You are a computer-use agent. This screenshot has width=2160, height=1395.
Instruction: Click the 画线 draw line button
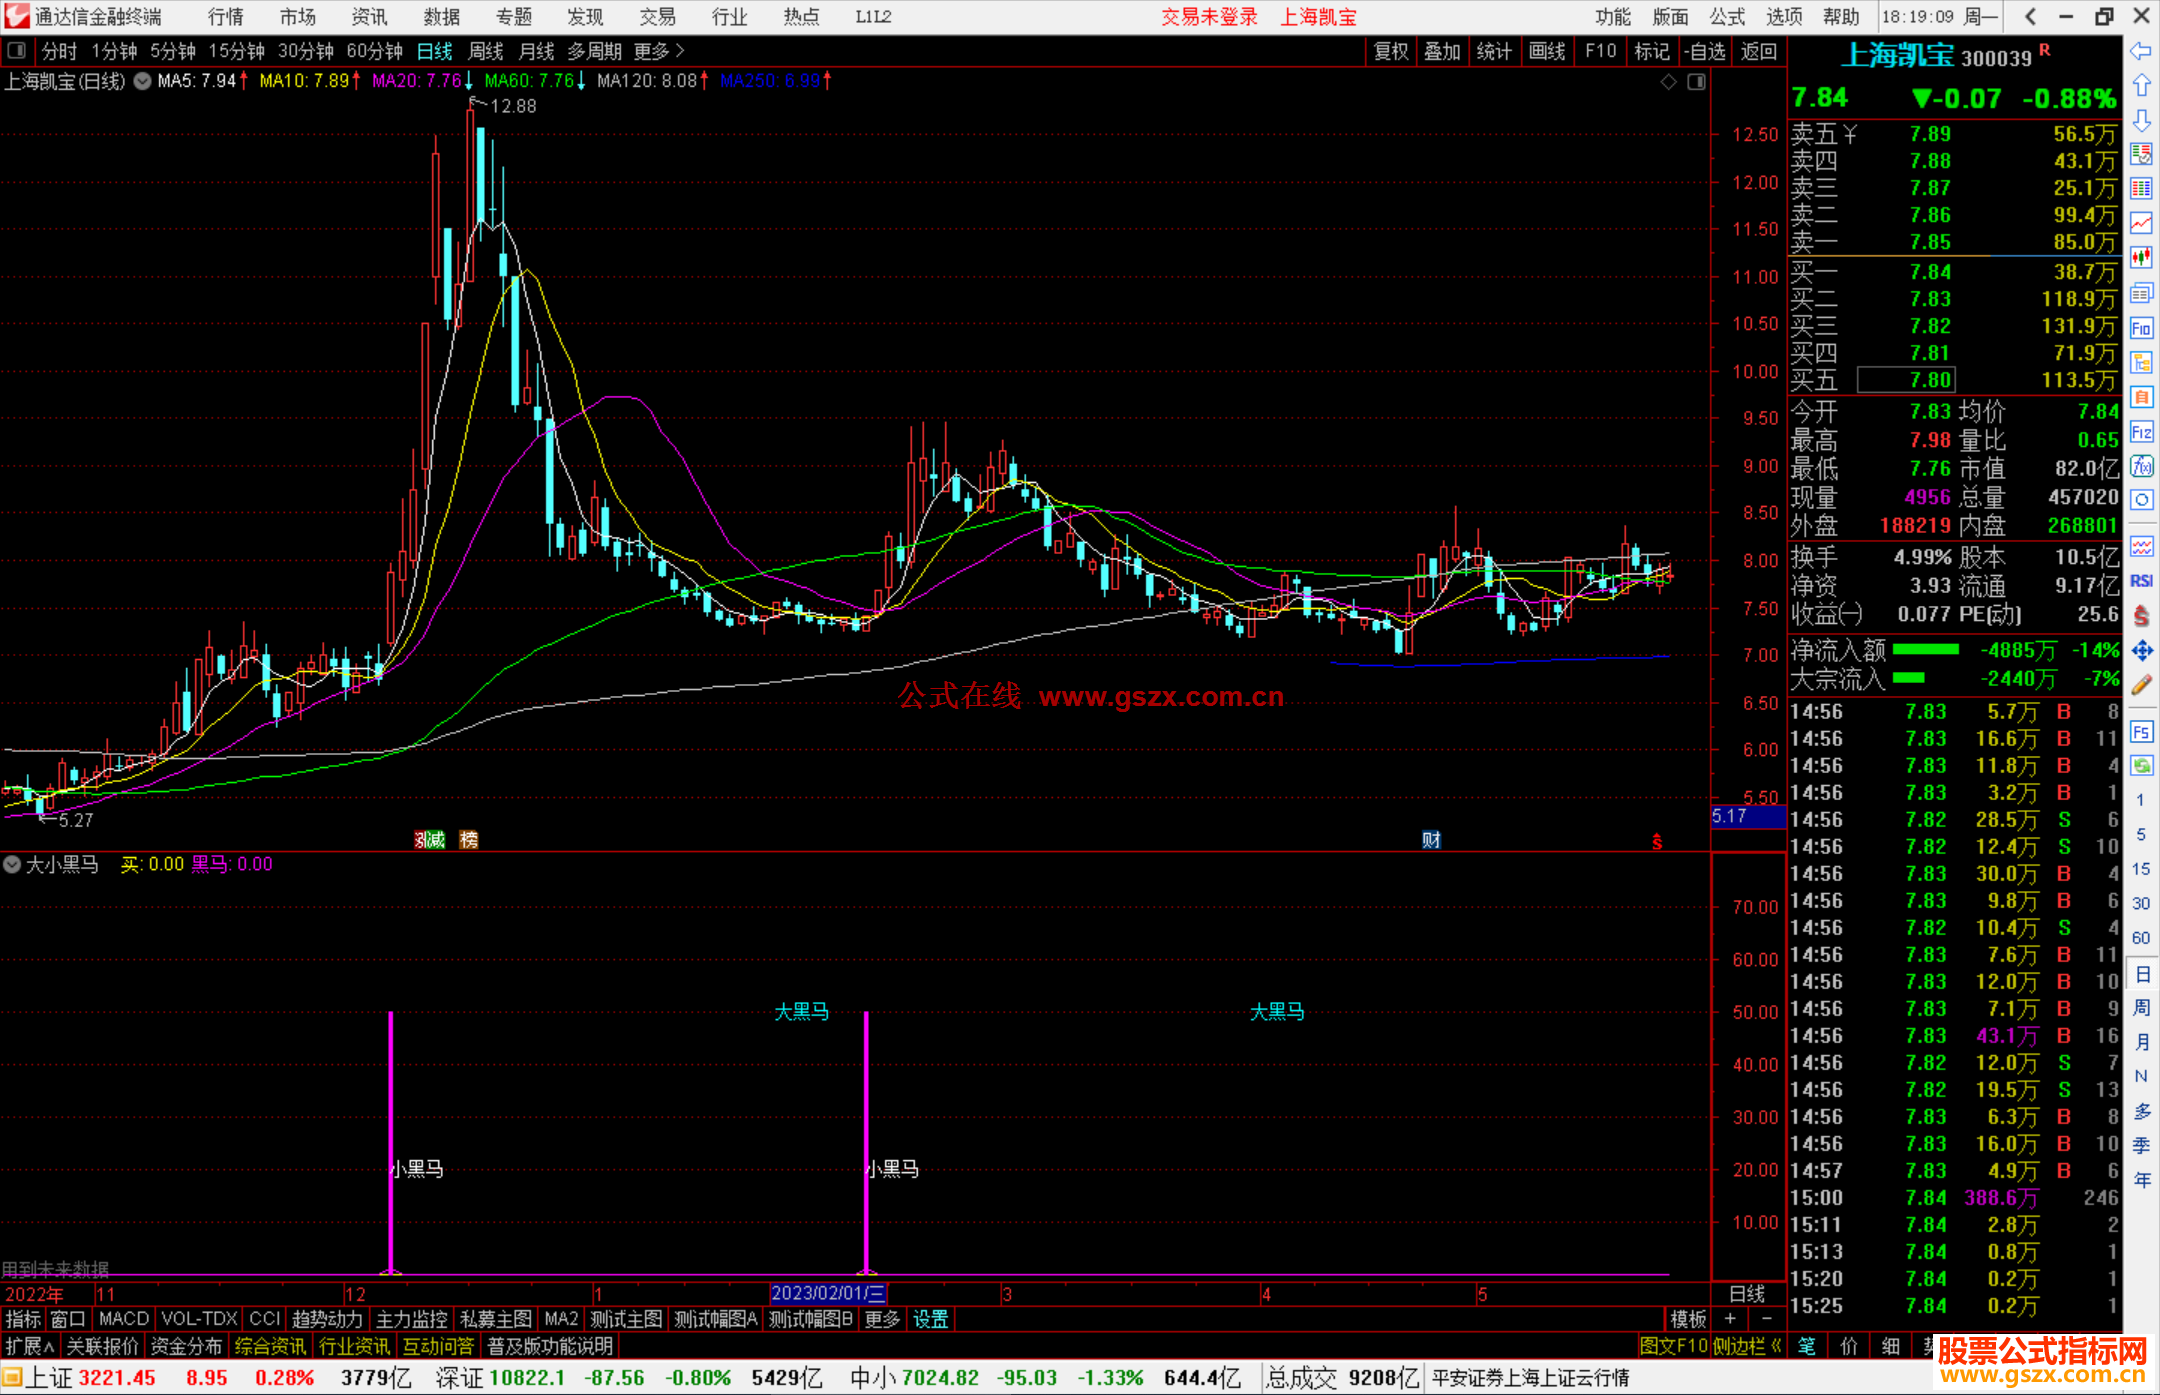pos(1547,51)
